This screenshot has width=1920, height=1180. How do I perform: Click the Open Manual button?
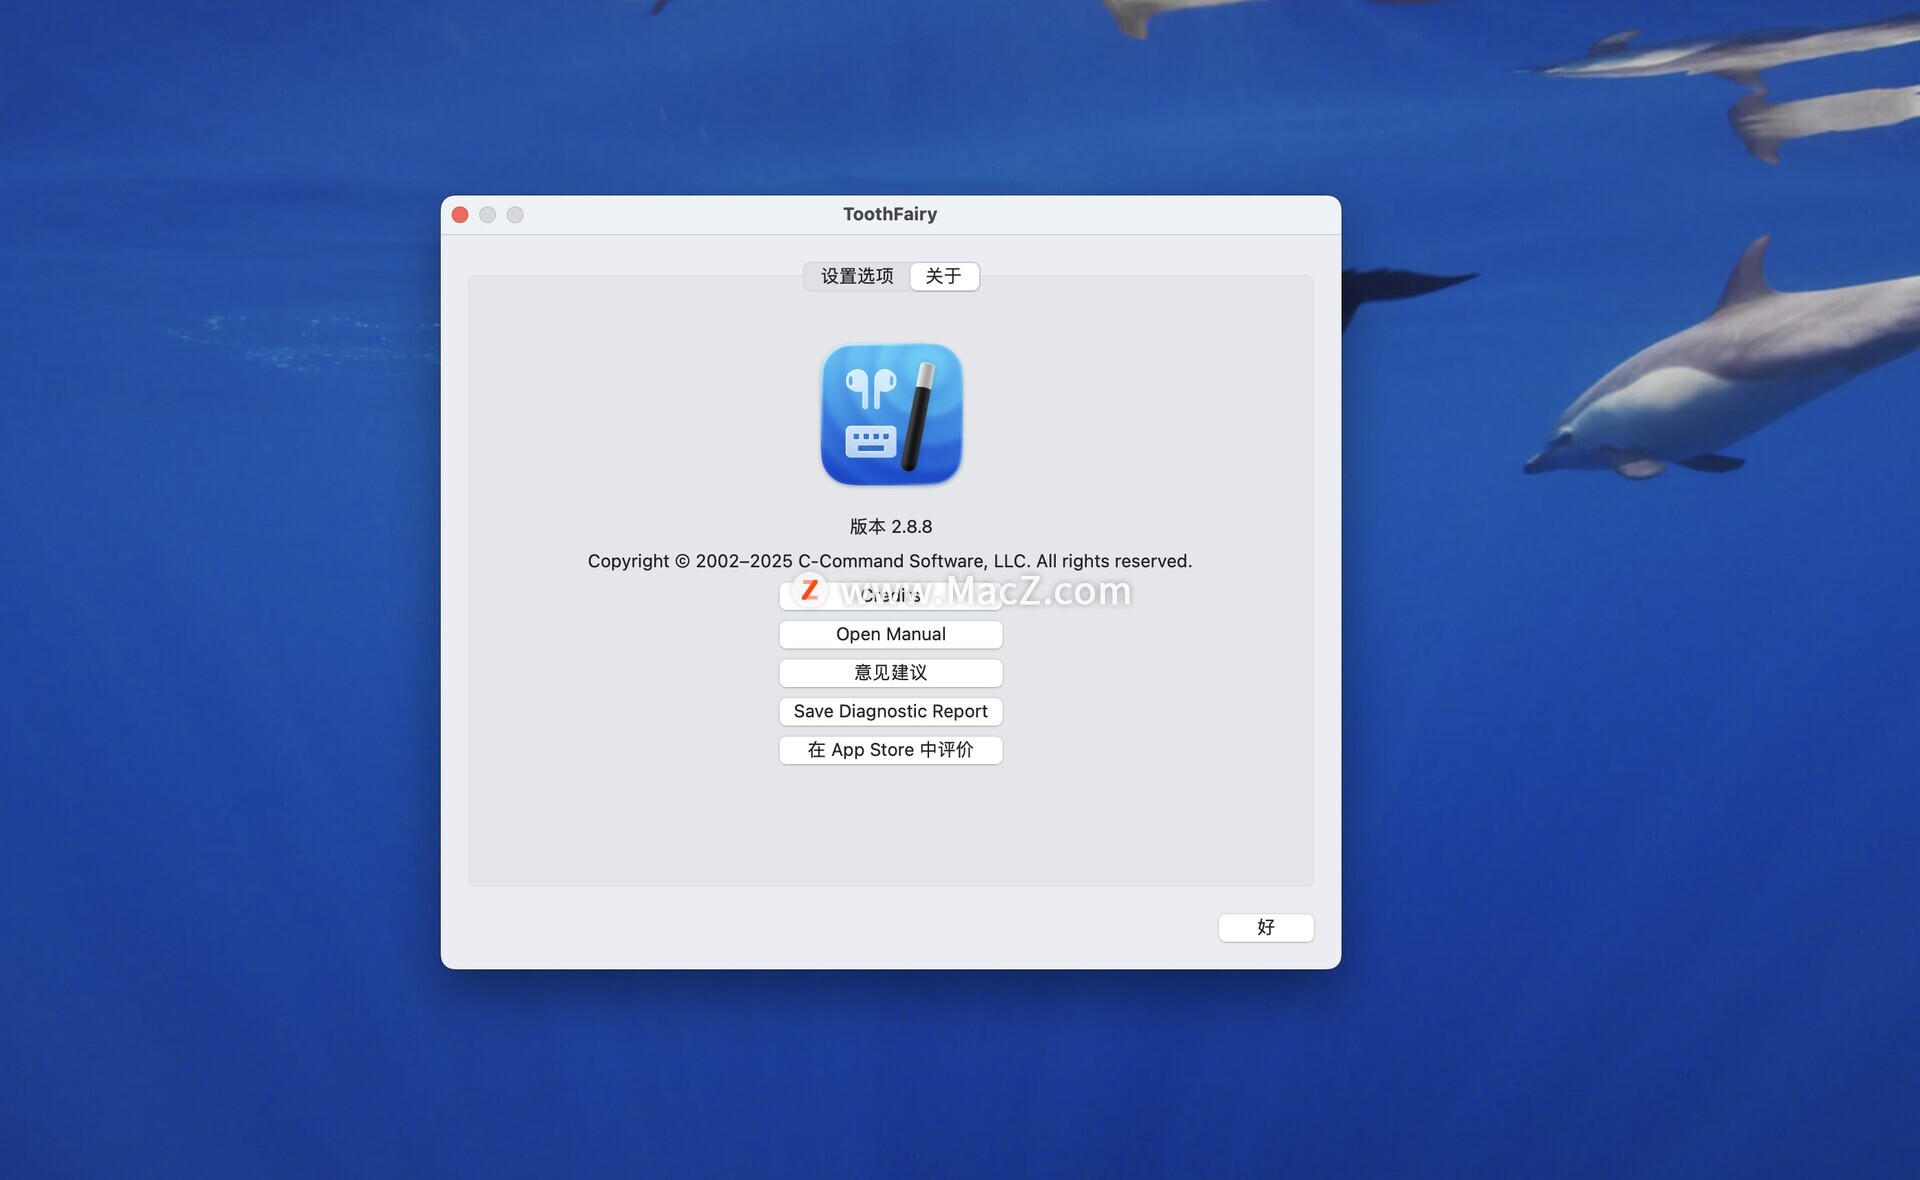click(x=890, y=634)
